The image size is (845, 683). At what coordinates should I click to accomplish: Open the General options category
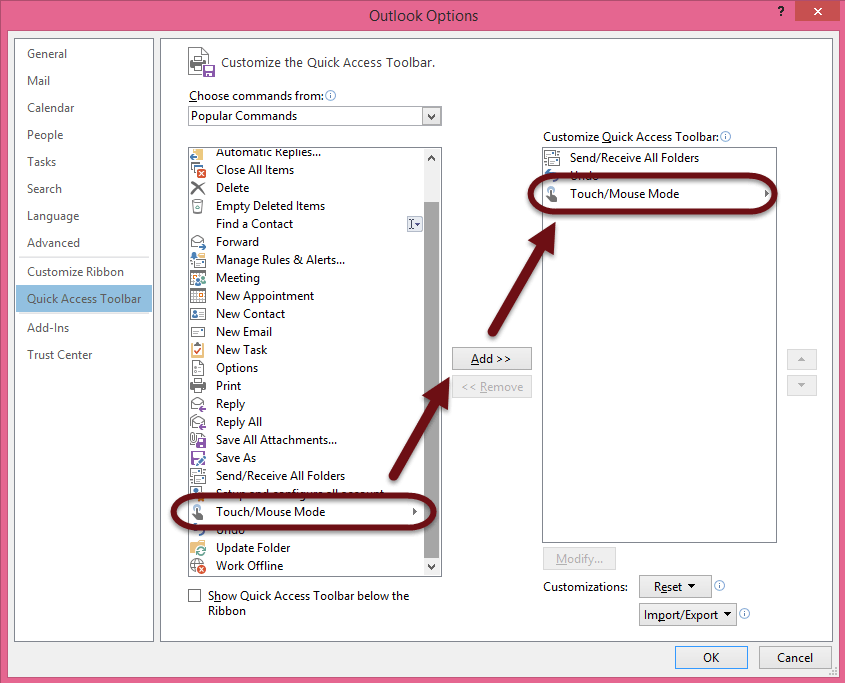pos(47,54)
